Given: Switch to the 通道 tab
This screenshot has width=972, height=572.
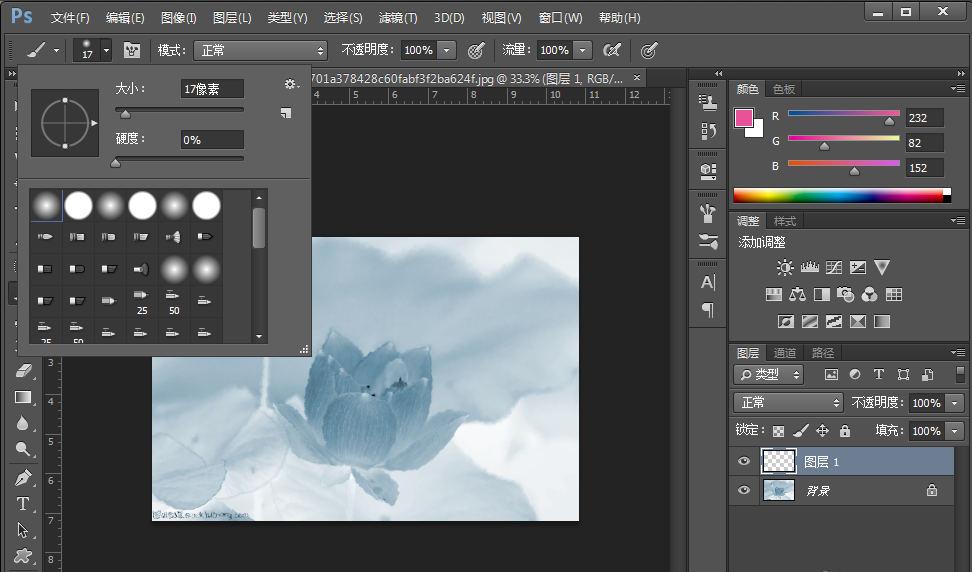Looking at the screenshot, I should coord(785,353).
